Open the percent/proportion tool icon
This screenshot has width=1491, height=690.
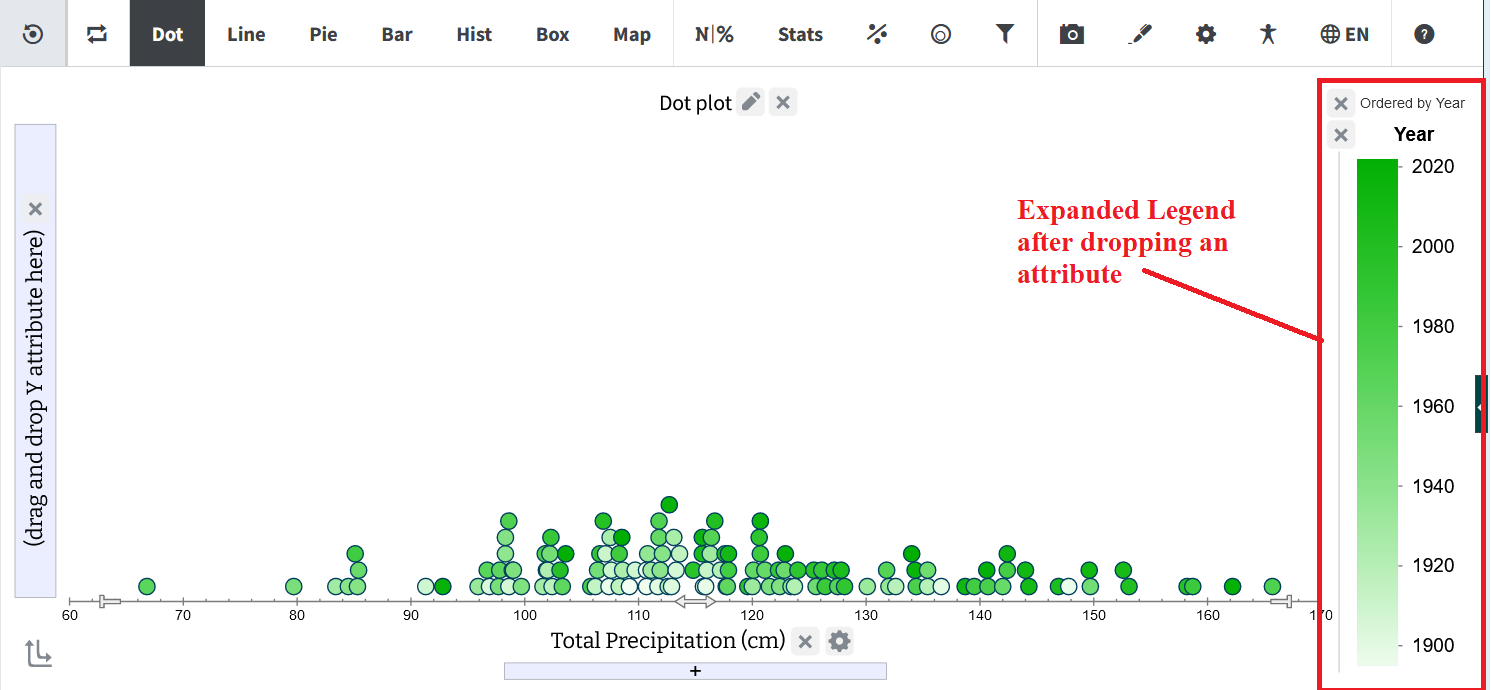(x=877, y=34)
